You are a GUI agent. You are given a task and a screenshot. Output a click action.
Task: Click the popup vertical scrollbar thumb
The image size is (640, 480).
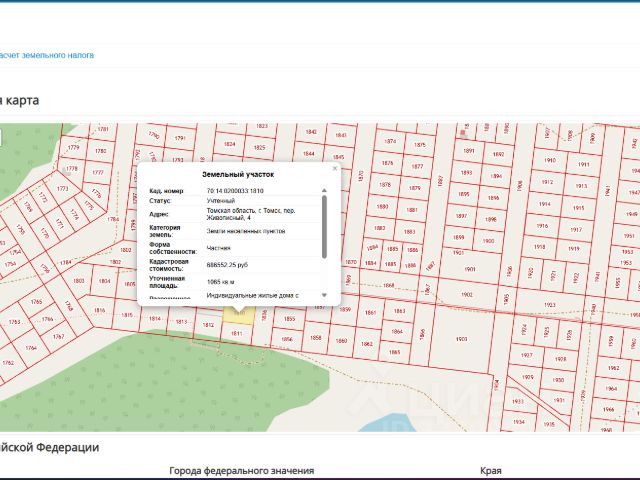click(x=324, y=226)
